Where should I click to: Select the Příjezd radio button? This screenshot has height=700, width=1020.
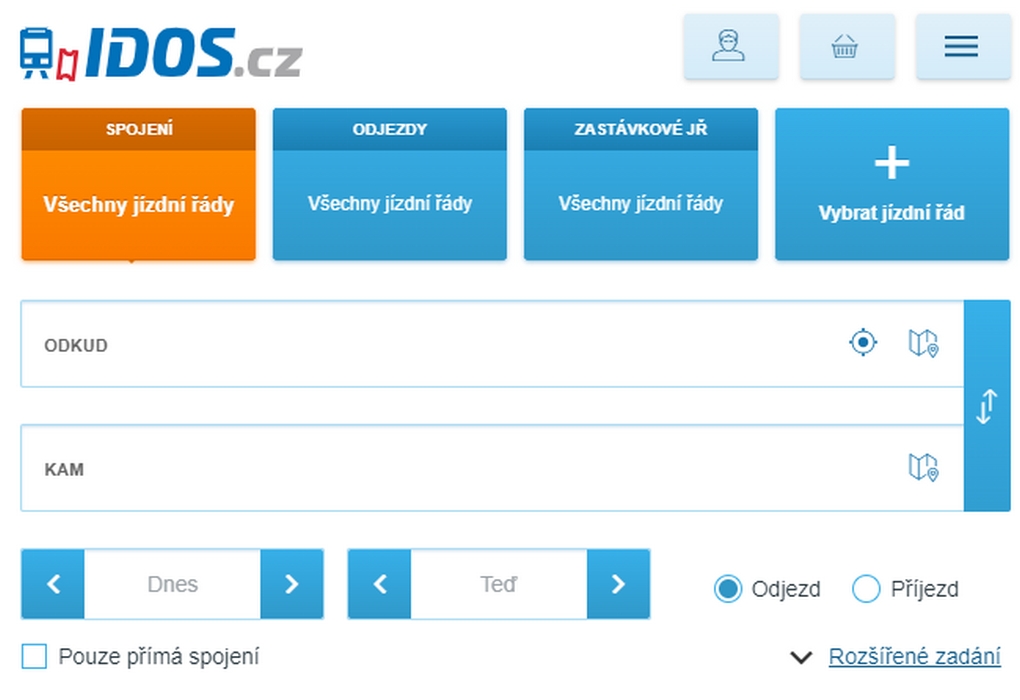click(x=866, y=589)
